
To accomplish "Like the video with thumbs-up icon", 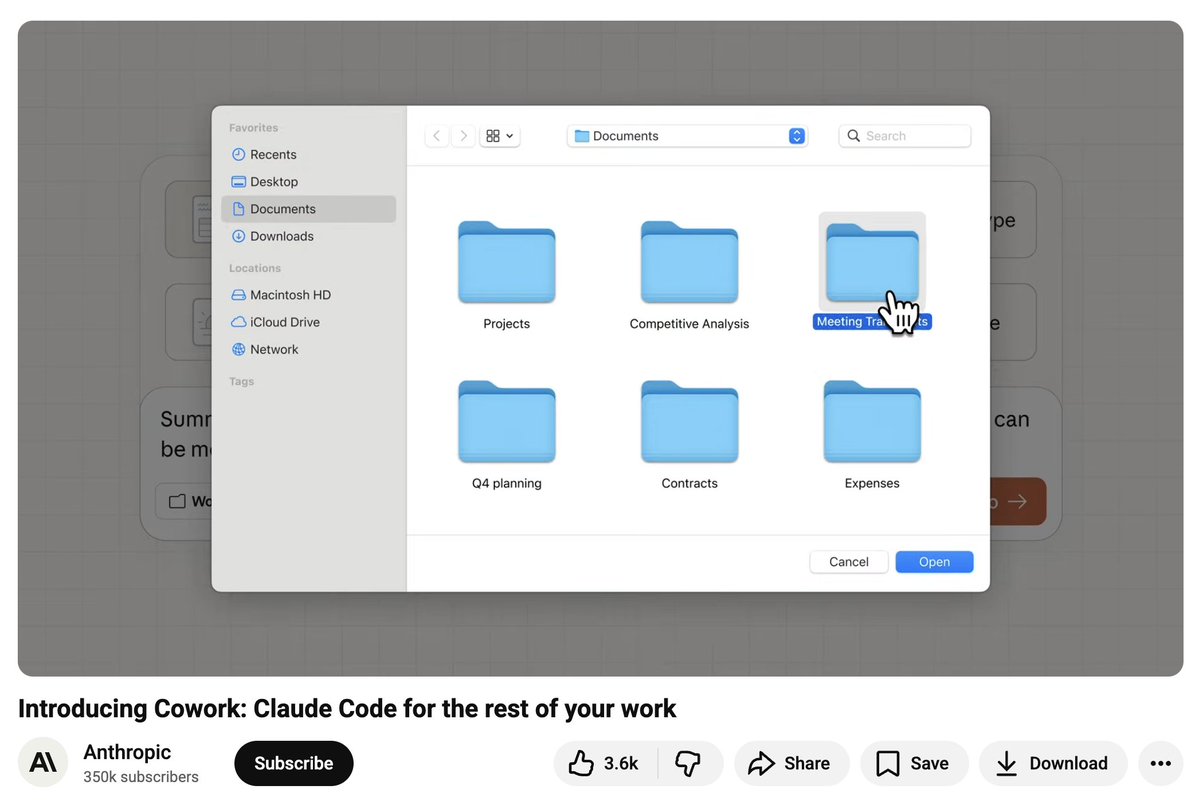I will [581, 763].
